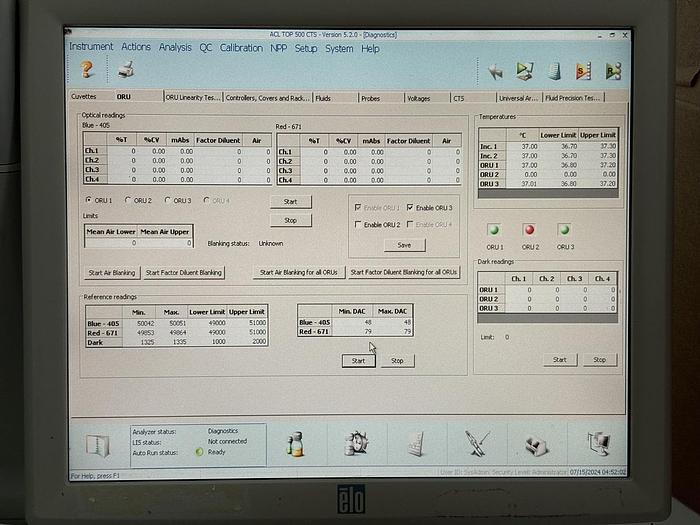Click the crossed tools icon in bottom bar
This screenshot has height=525, width=700.
click(x=477, y=443)
